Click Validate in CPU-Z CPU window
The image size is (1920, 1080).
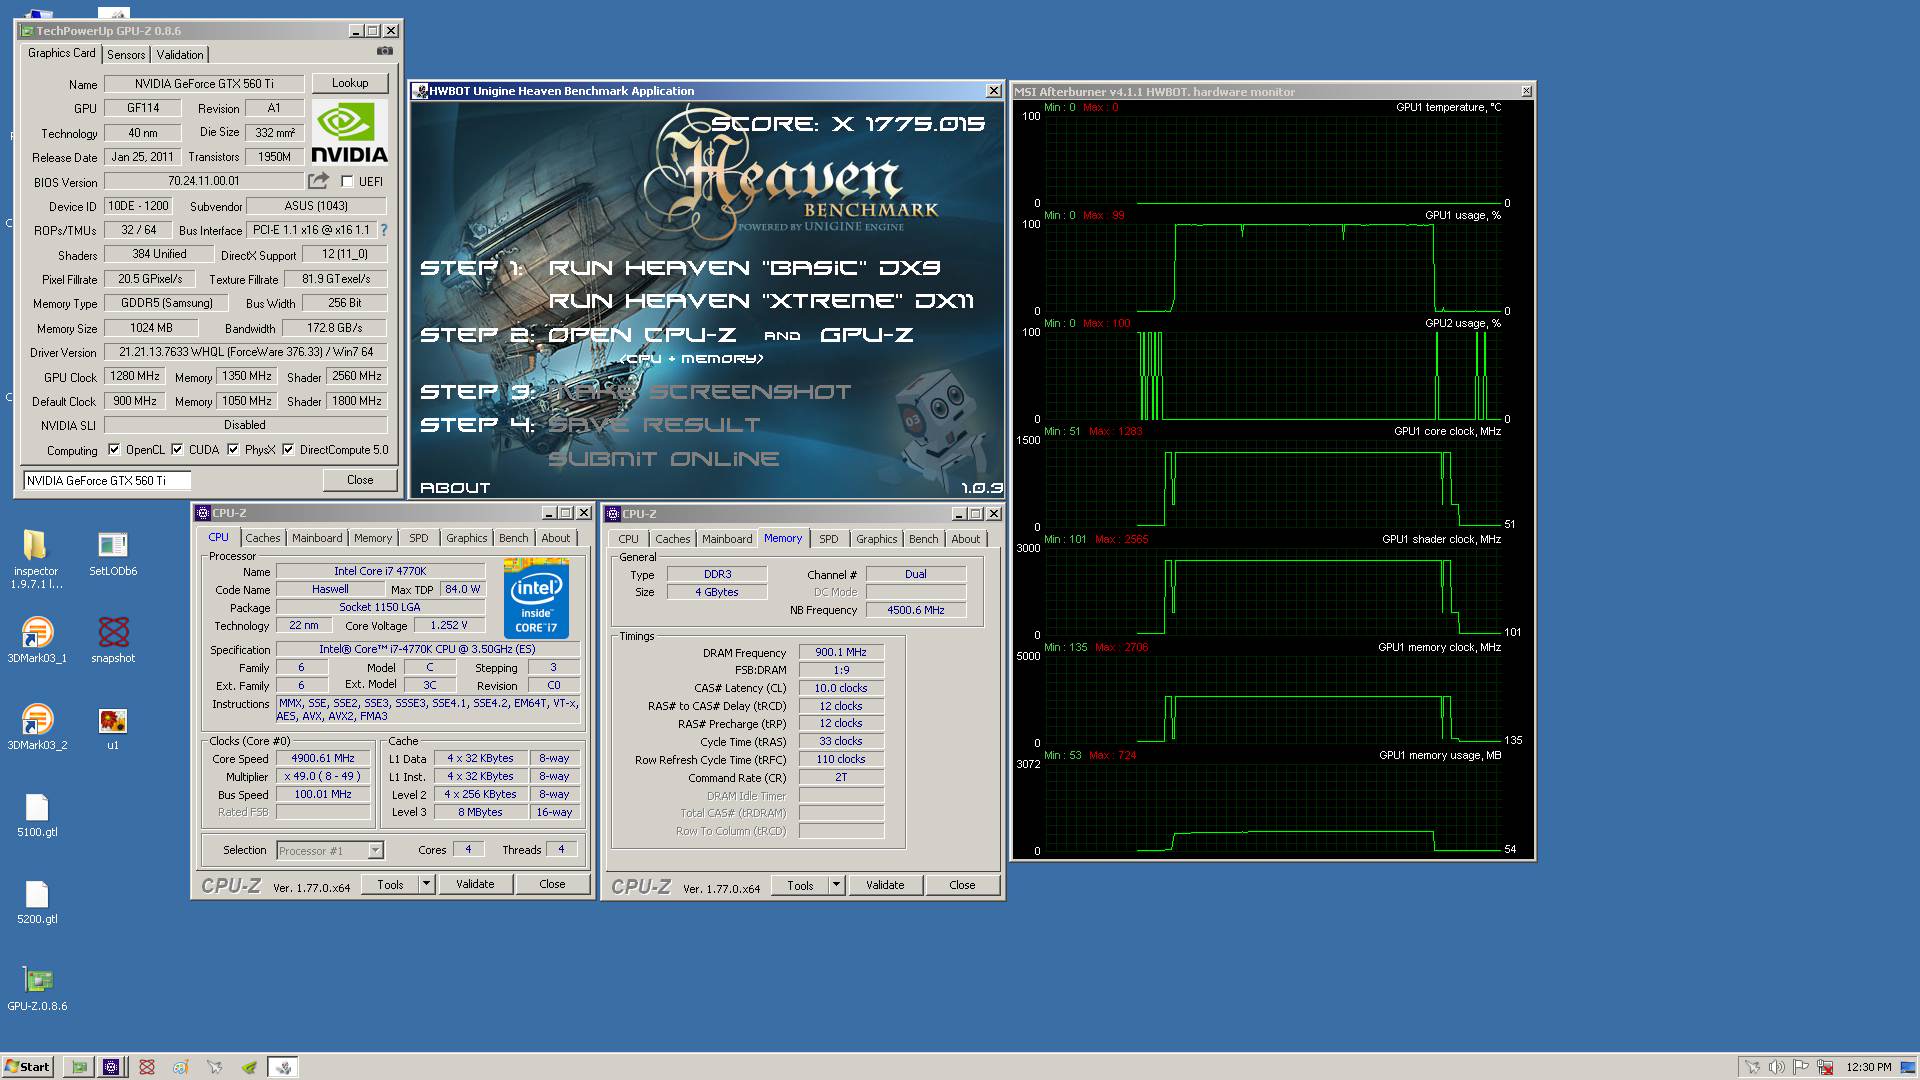coord(475,884)
